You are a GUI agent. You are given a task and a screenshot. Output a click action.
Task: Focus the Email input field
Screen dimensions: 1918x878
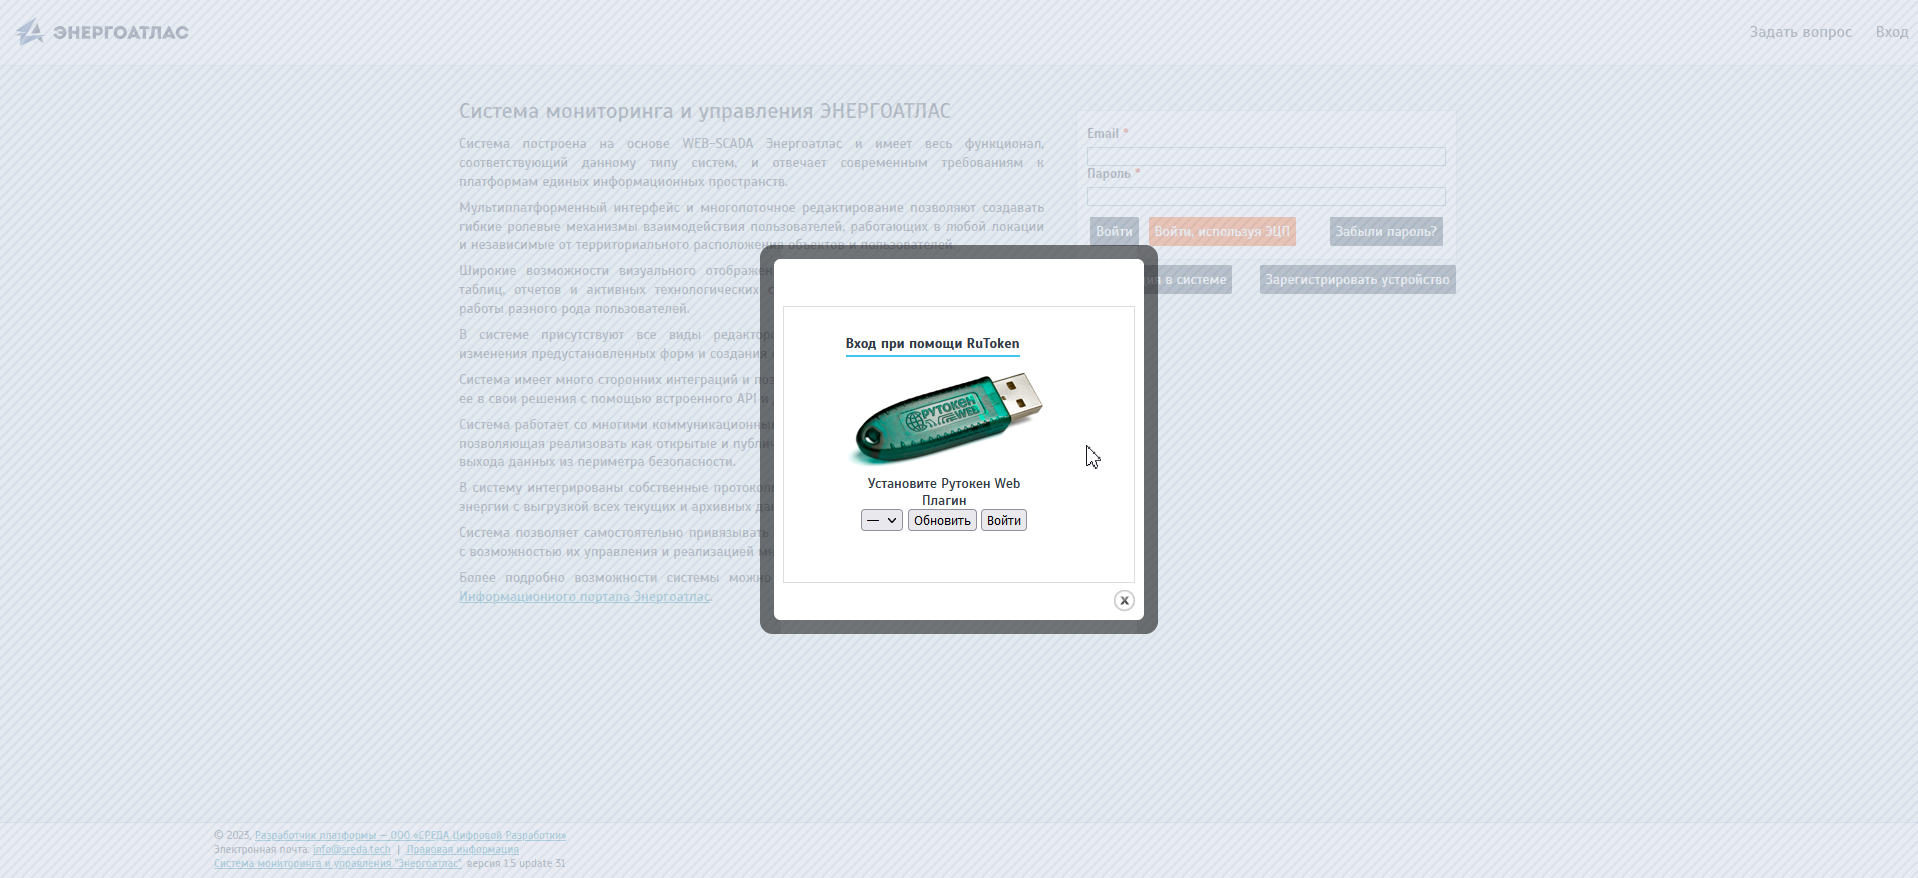click(1266, 157)
